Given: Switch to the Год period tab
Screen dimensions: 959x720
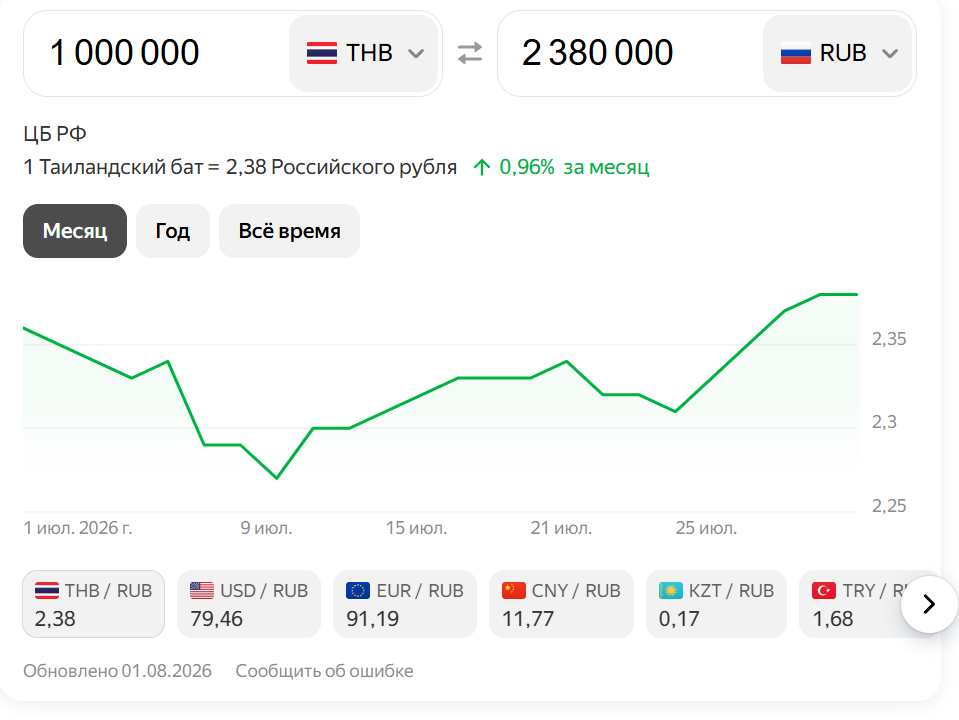Looking at the screenshot, I should 172,231.
